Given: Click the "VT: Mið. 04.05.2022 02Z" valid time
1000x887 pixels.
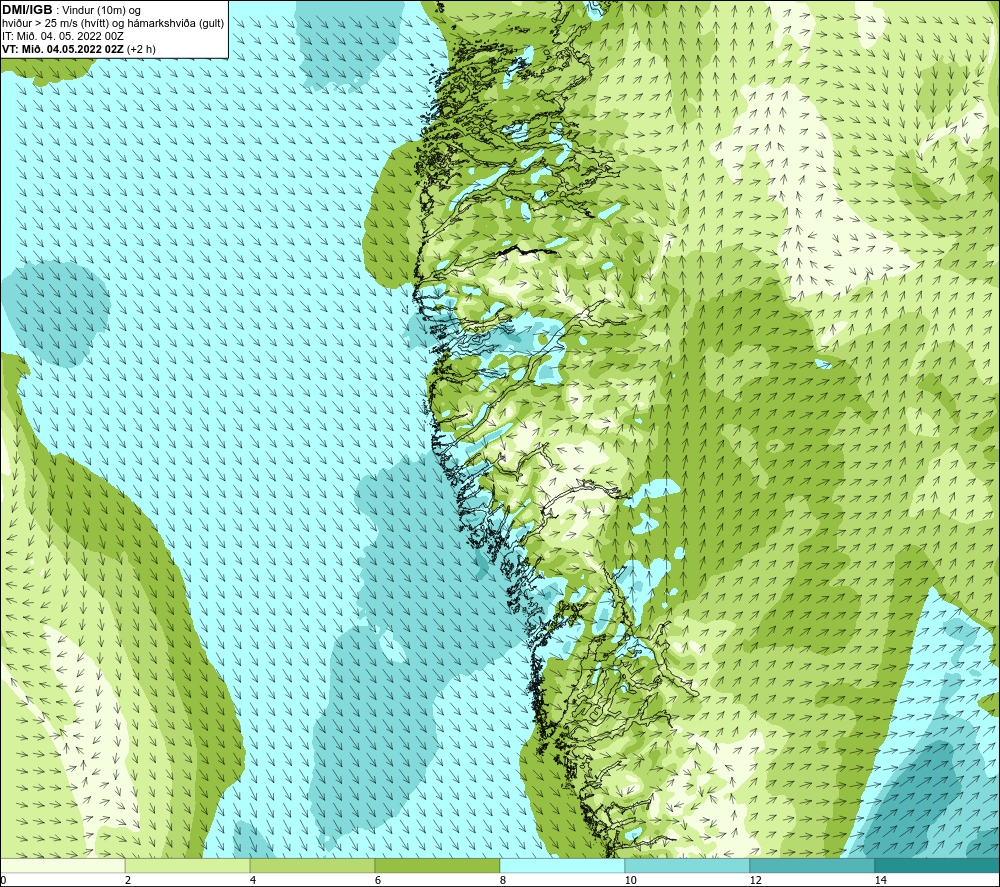Looking at the screenshot, I should [x=62, y=48].
